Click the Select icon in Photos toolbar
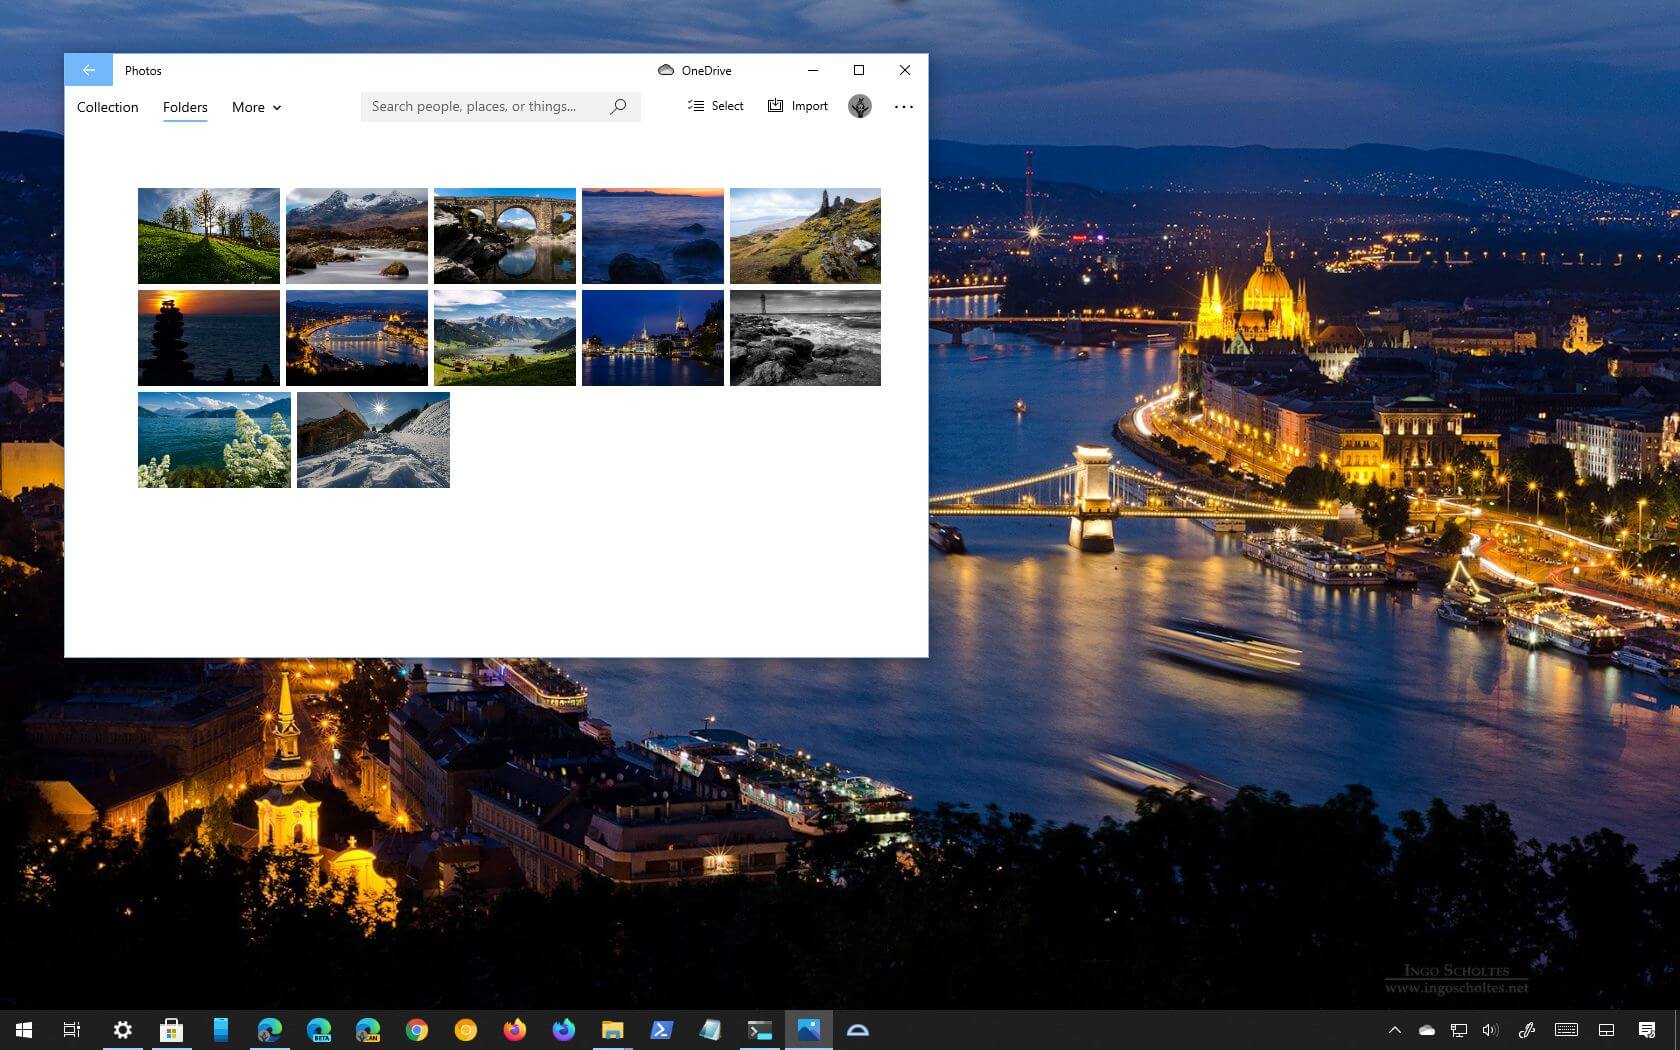The width and height of the screenshot is (1680, 1050). click(697, 106)
